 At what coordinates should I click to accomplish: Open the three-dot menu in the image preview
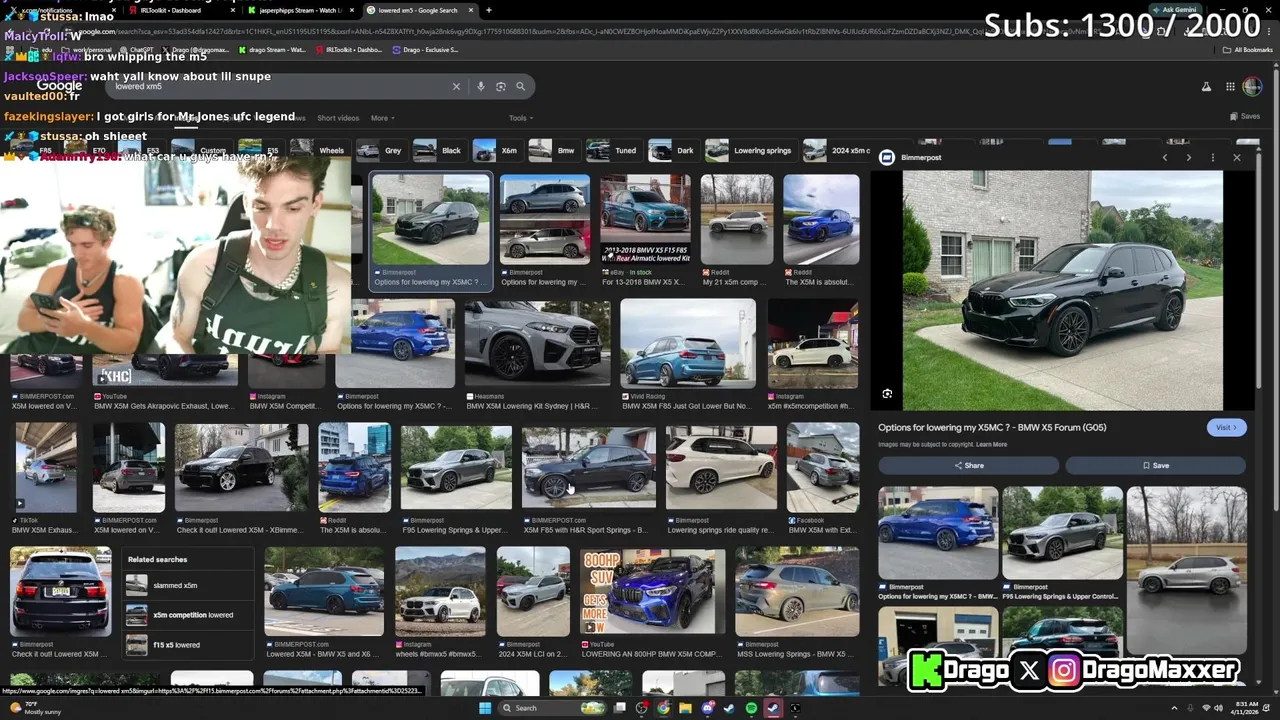[x=1212, y=157]
